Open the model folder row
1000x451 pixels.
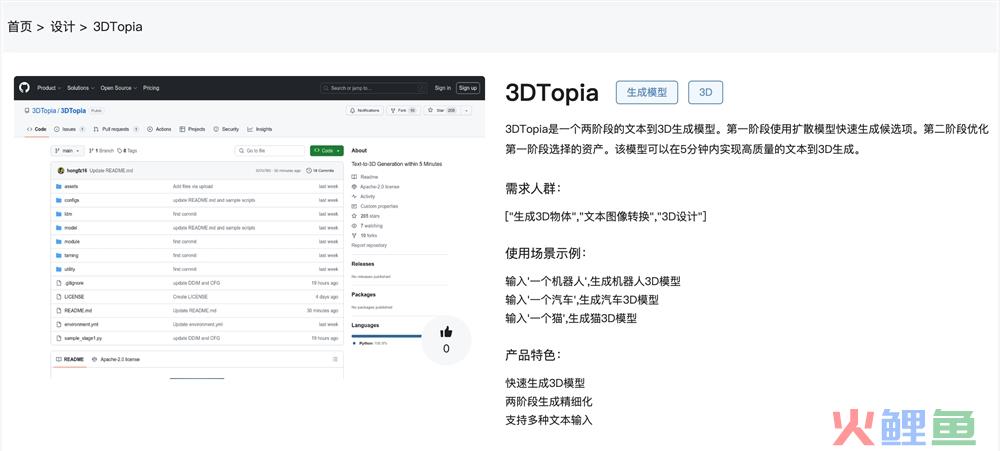tap(197, 228)
